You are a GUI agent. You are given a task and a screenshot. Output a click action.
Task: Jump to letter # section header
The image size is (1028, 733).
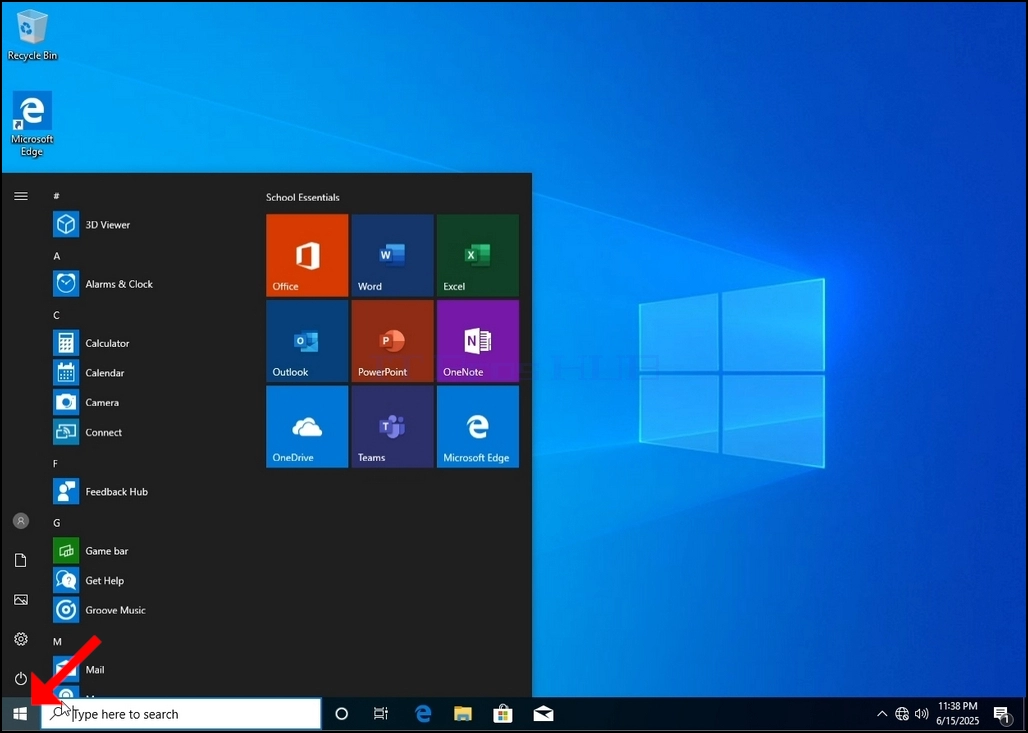click(x=56, y=196)
